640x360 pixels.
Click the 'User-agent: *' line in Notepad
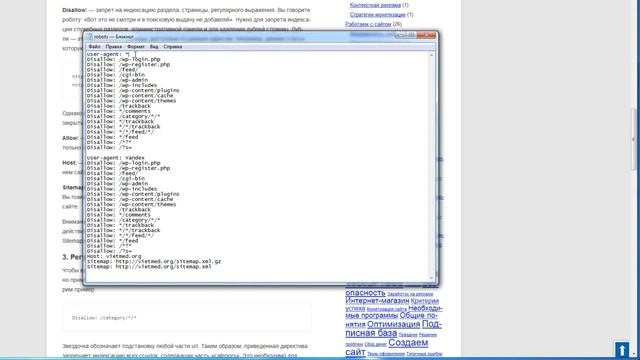coord(108,54)
